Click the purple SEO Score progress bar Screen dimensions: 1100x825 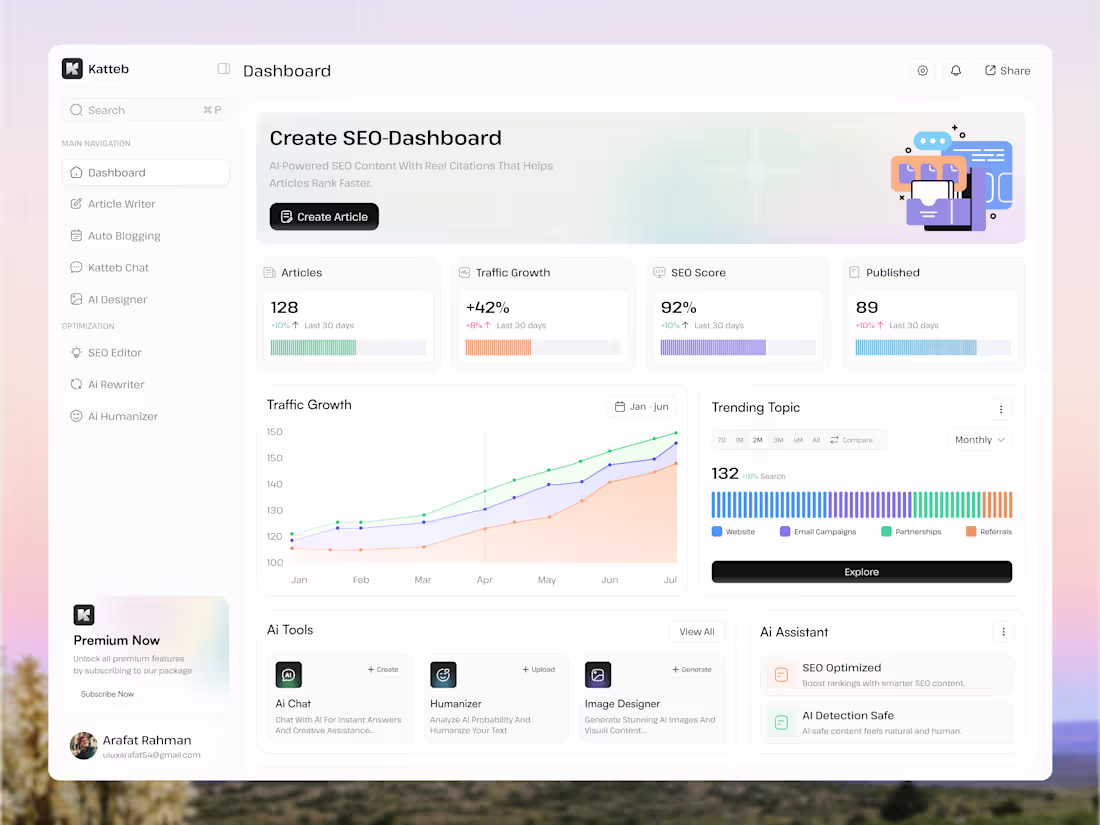713,347
